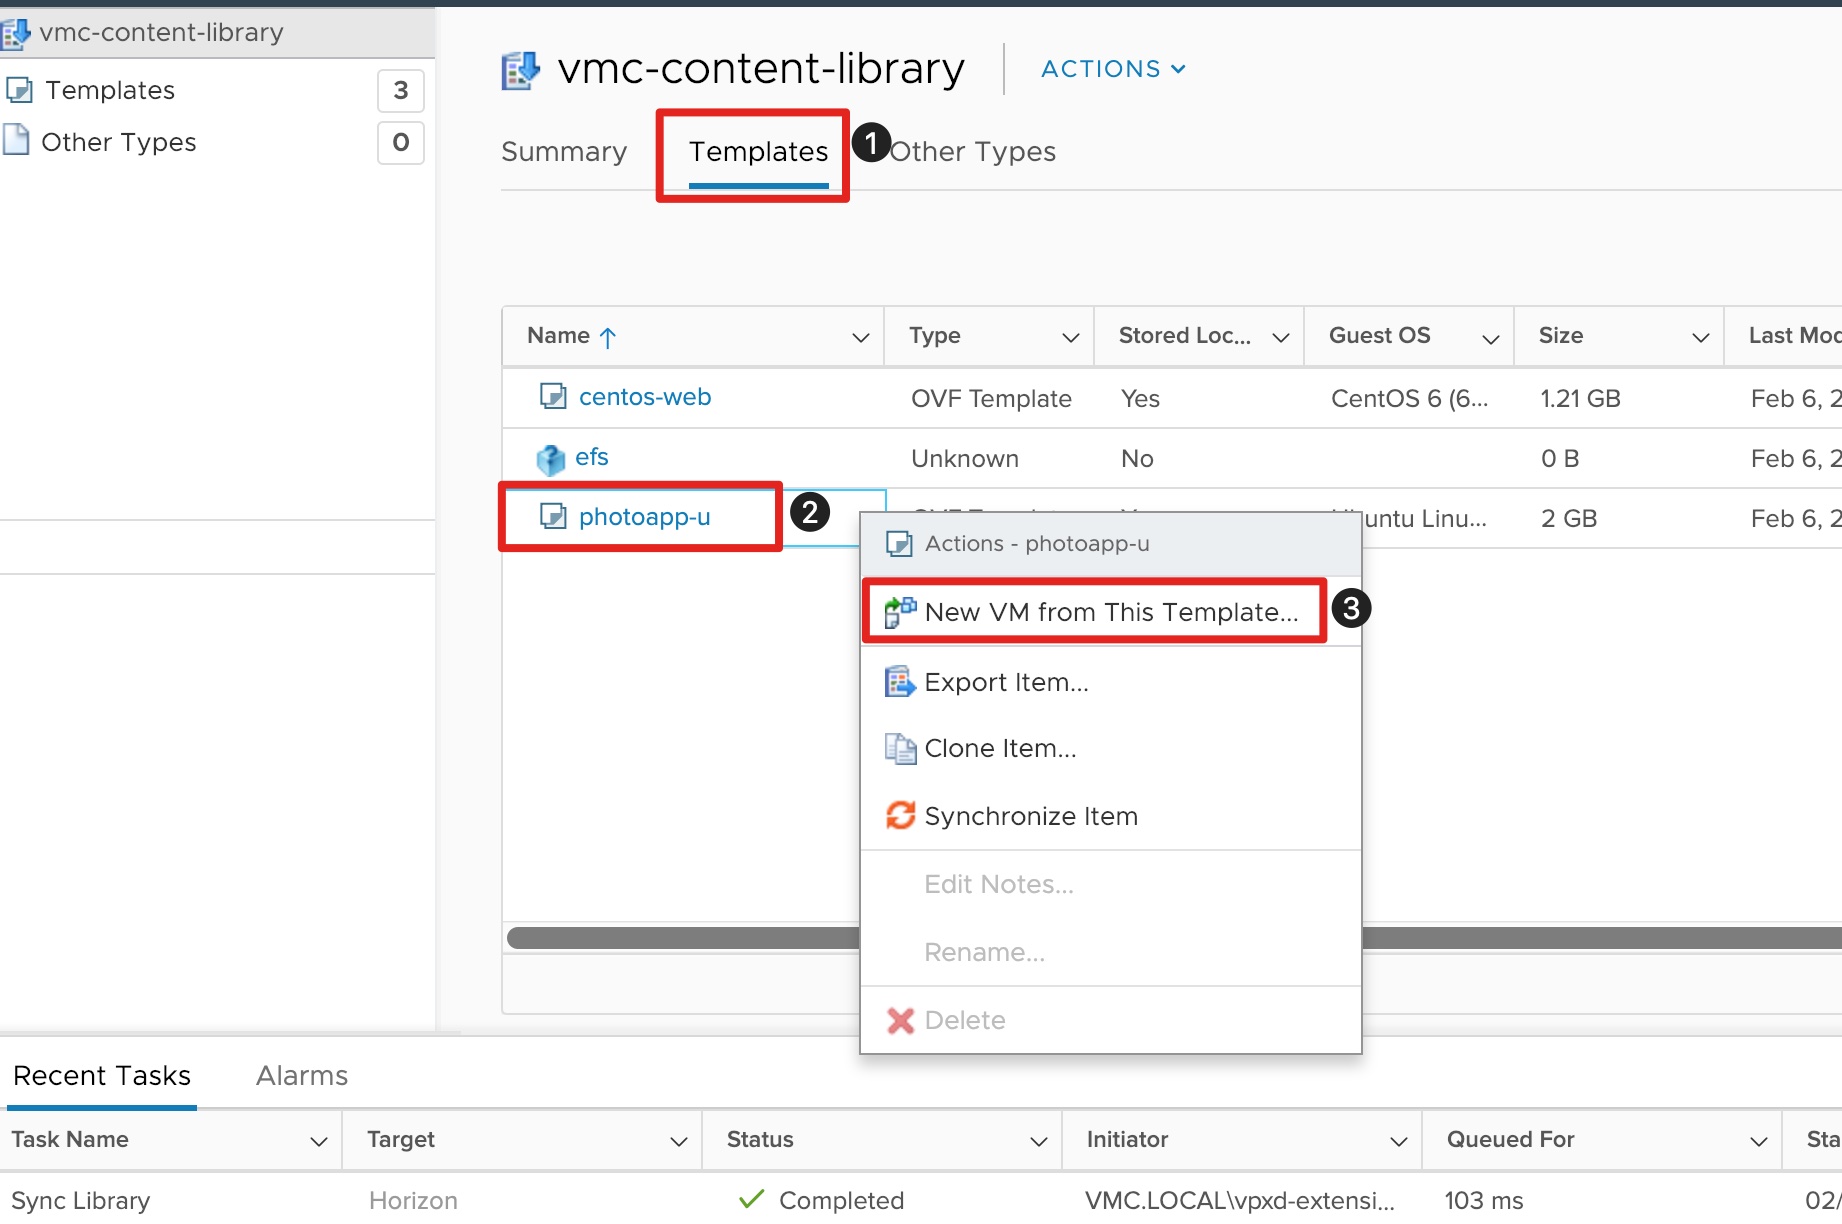Click the Other Types count badge 0
The image size is (1842, 1224).
pyautogui.click(x=401, y=142)
